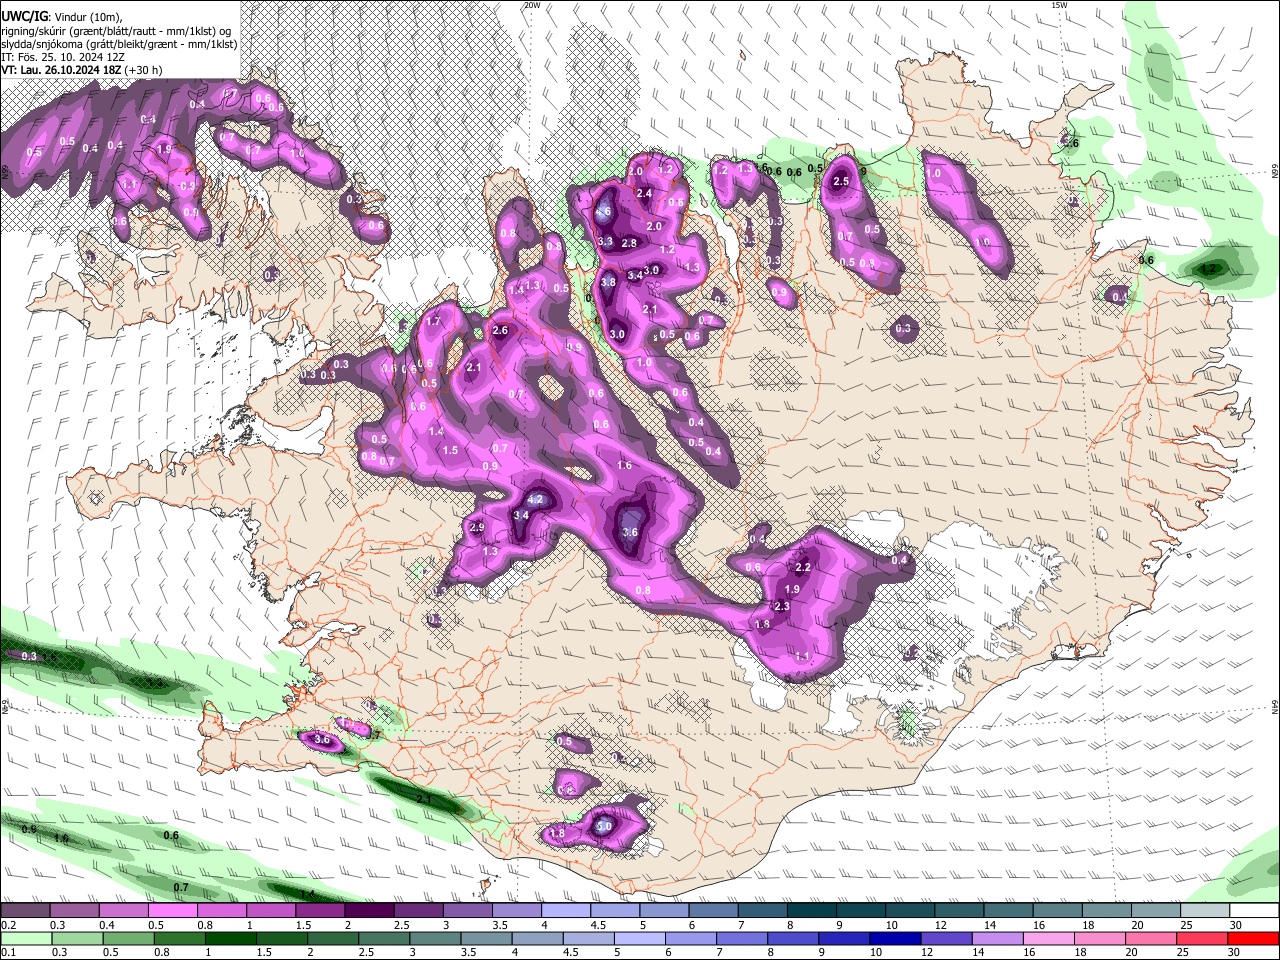Click black "2.1" on the dark green streak
1280x960 pixels.
tap(424, 799)
